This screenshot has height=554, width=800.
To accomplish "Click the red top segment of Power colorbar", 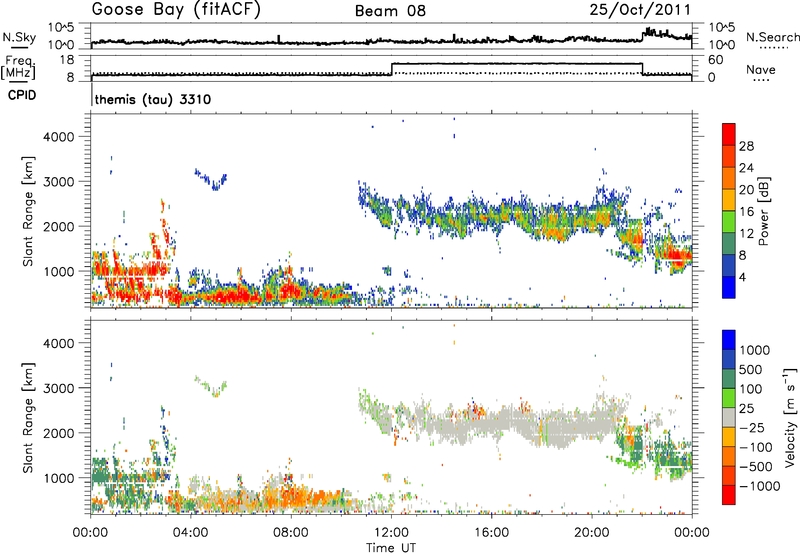I will coord(729,134).
